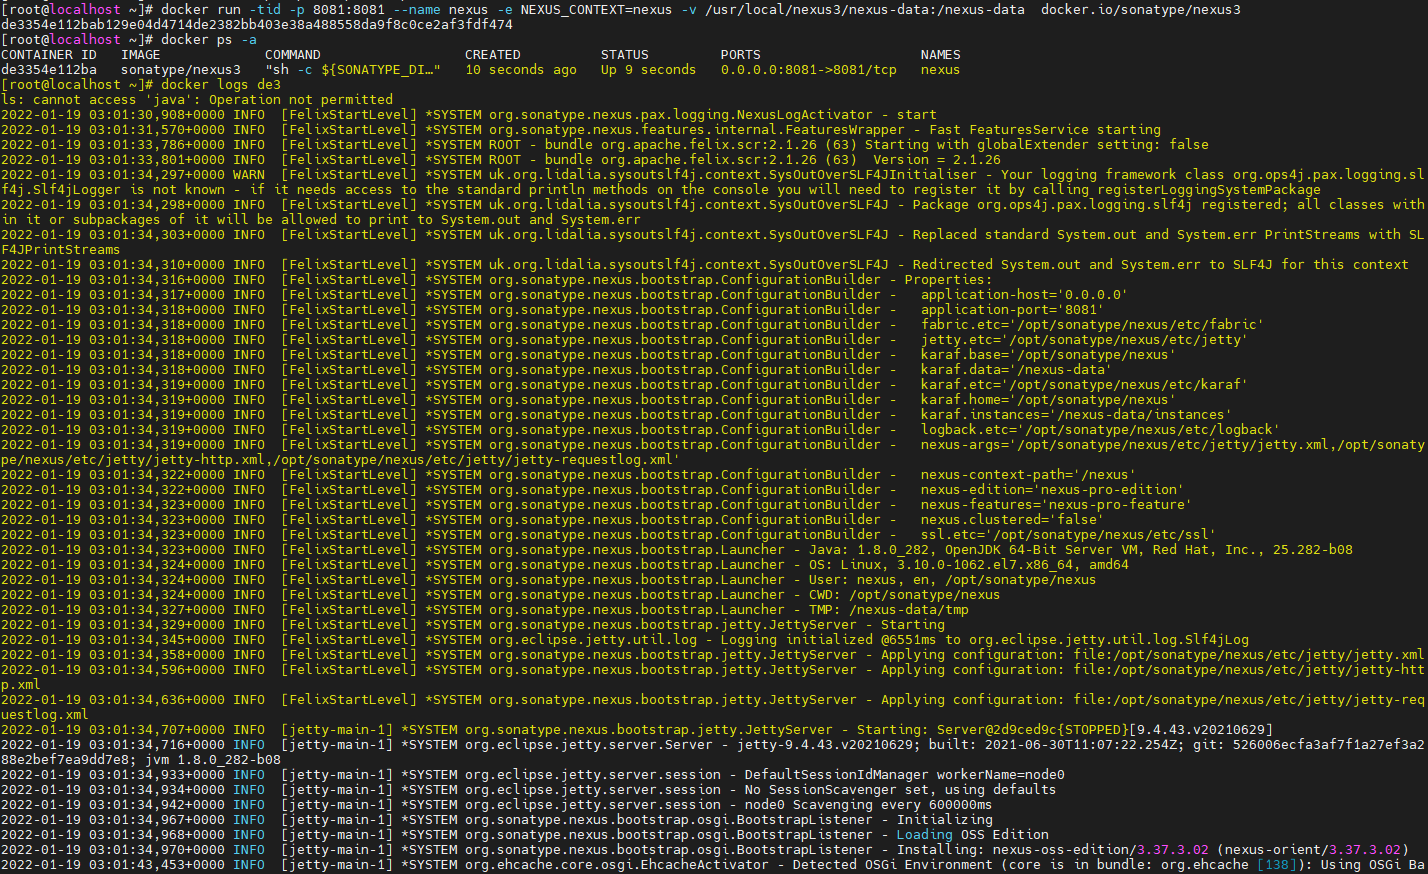
Task: Click the 'docker ps -a' command text
Action: click(x=209, y=39)
